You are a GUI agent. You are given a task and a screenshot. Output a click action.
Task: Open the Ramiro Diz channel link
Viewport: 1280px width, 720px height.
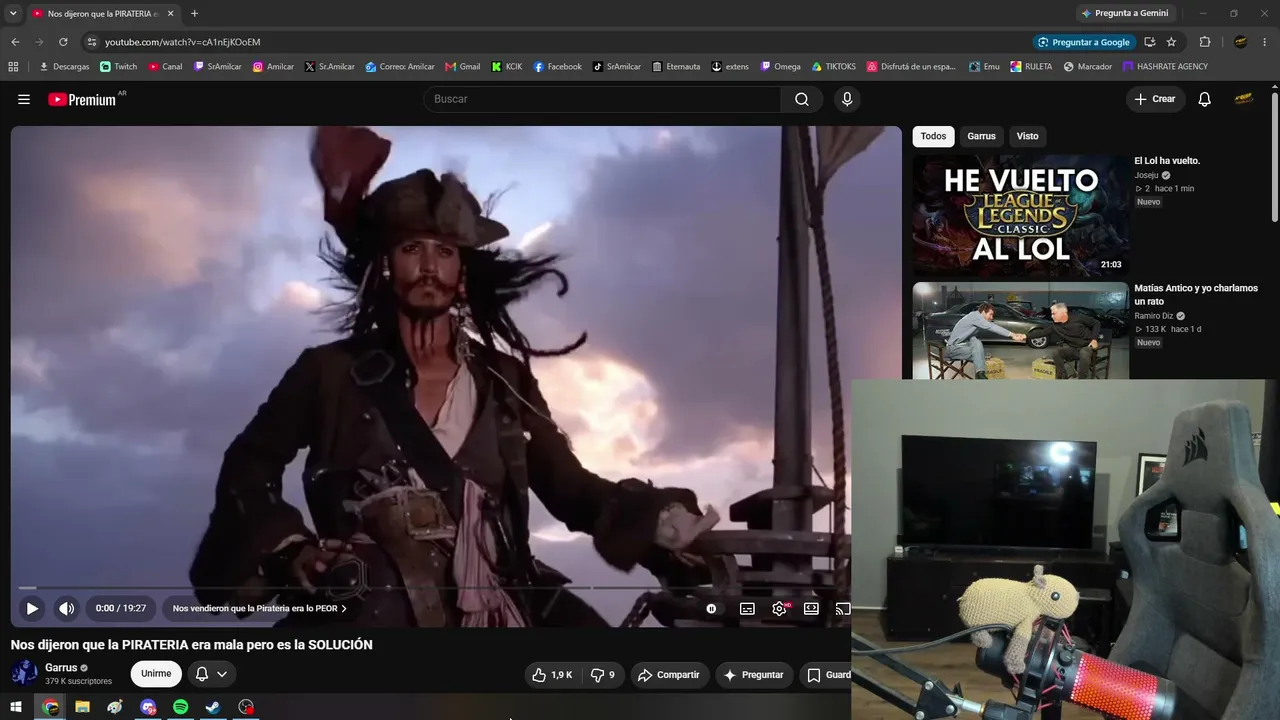pyautogui.click(x=1154, y=316)
